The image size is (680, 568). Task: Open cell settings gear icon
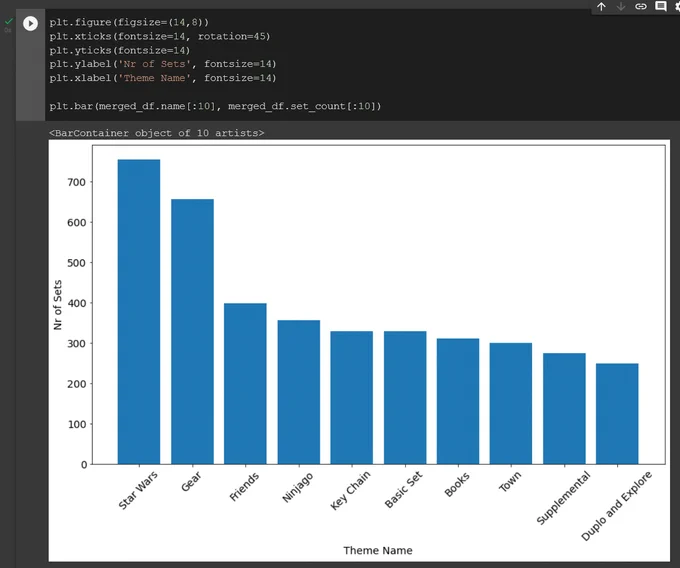point(677,7)
